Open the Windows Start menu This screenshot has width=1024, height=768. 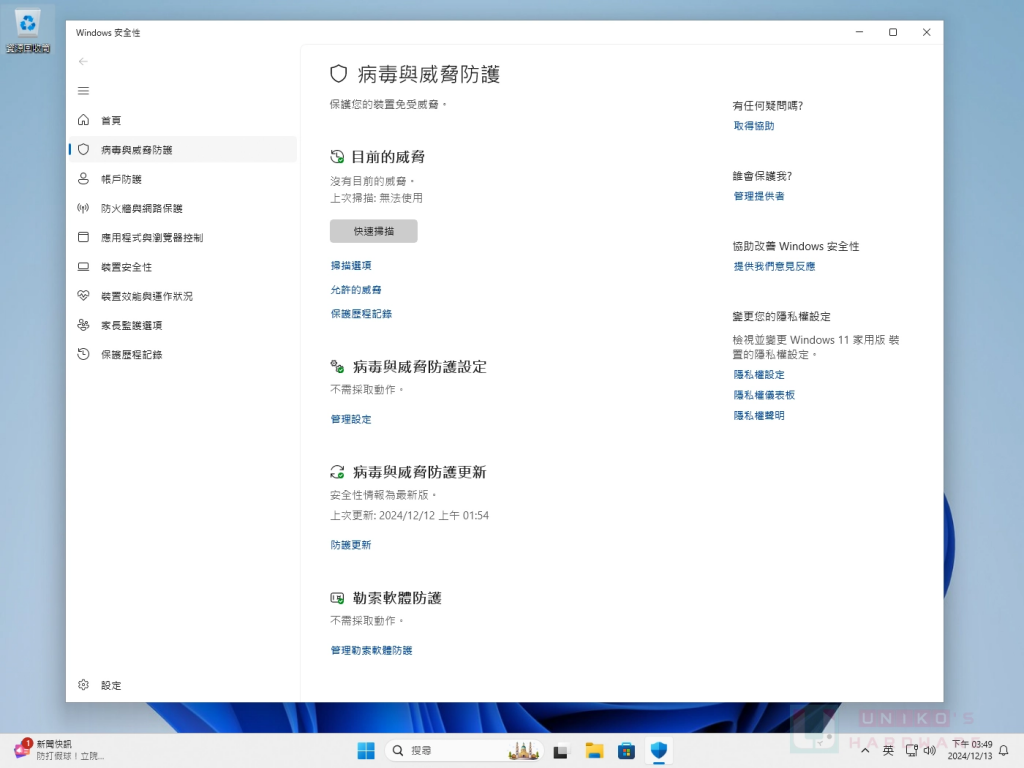click(366, 751)
